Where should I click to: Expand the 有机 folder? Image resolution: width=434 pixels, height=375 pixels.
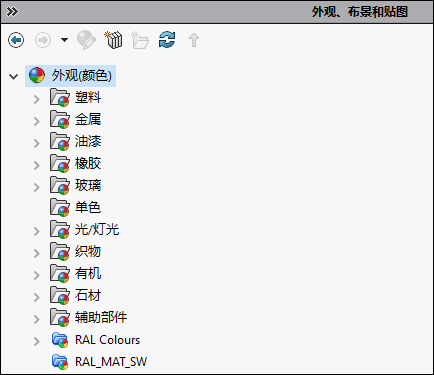pyautogui.click(x=37, y=275)
